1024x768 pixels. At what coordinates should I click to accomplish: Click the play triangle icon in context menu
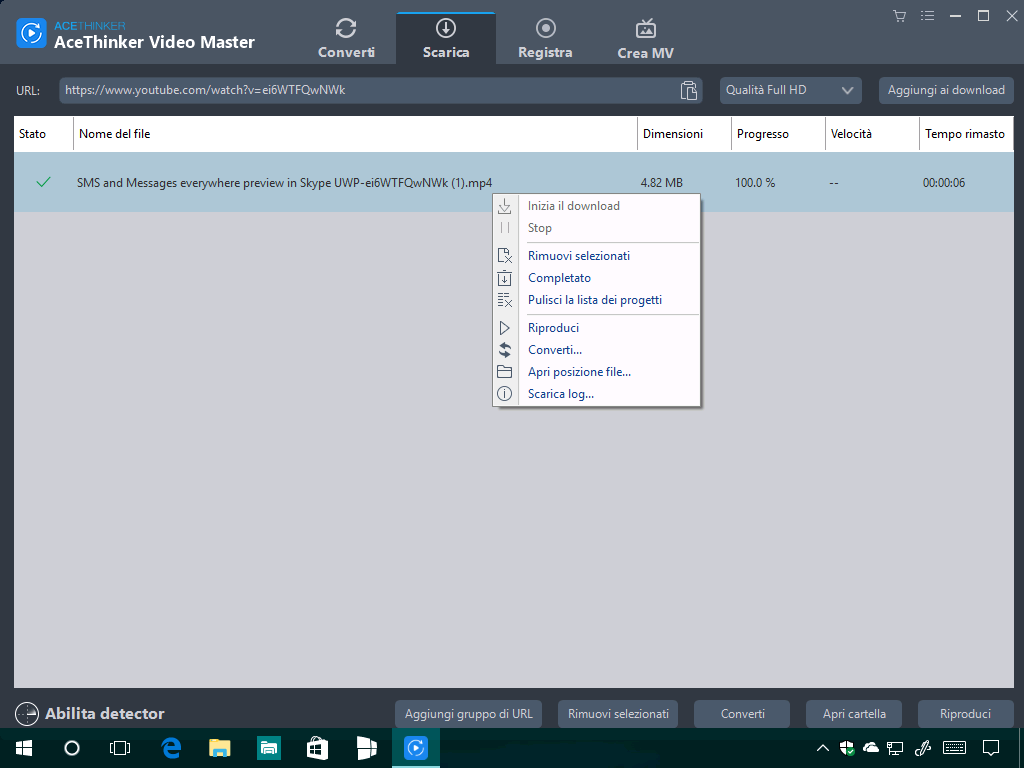pyautogui.click(x=505, y=328)
